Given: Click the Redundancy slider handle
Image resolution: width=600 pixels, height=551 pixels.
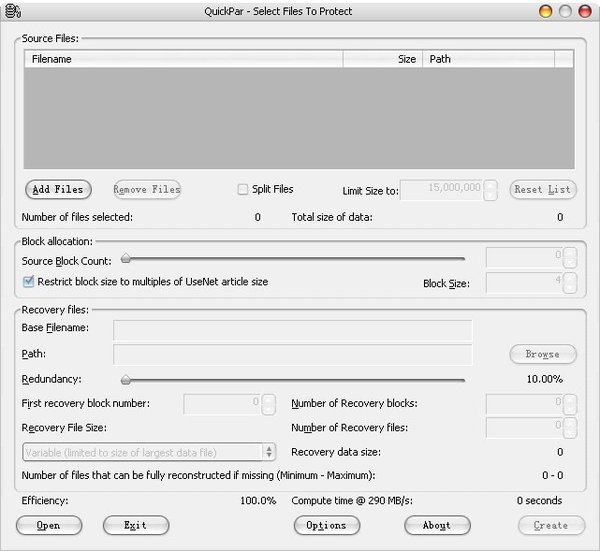Looking at the screenshot, I should coord(126,380).
